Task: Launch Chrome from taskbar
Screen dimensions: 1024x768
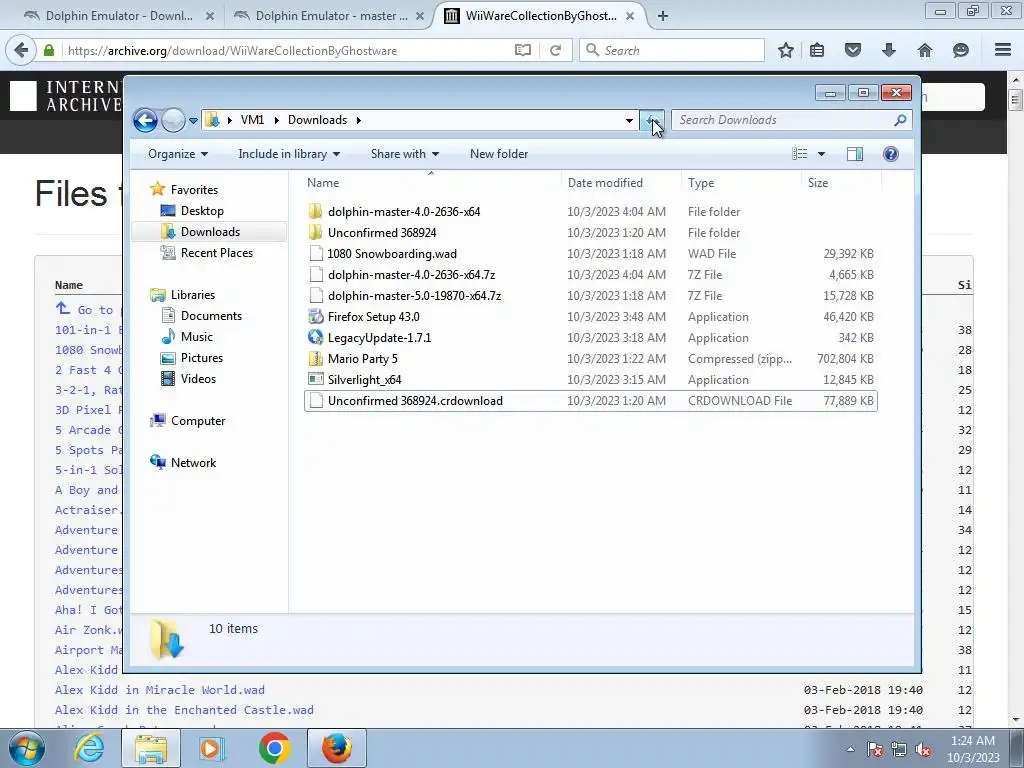Action: [274, 748]
